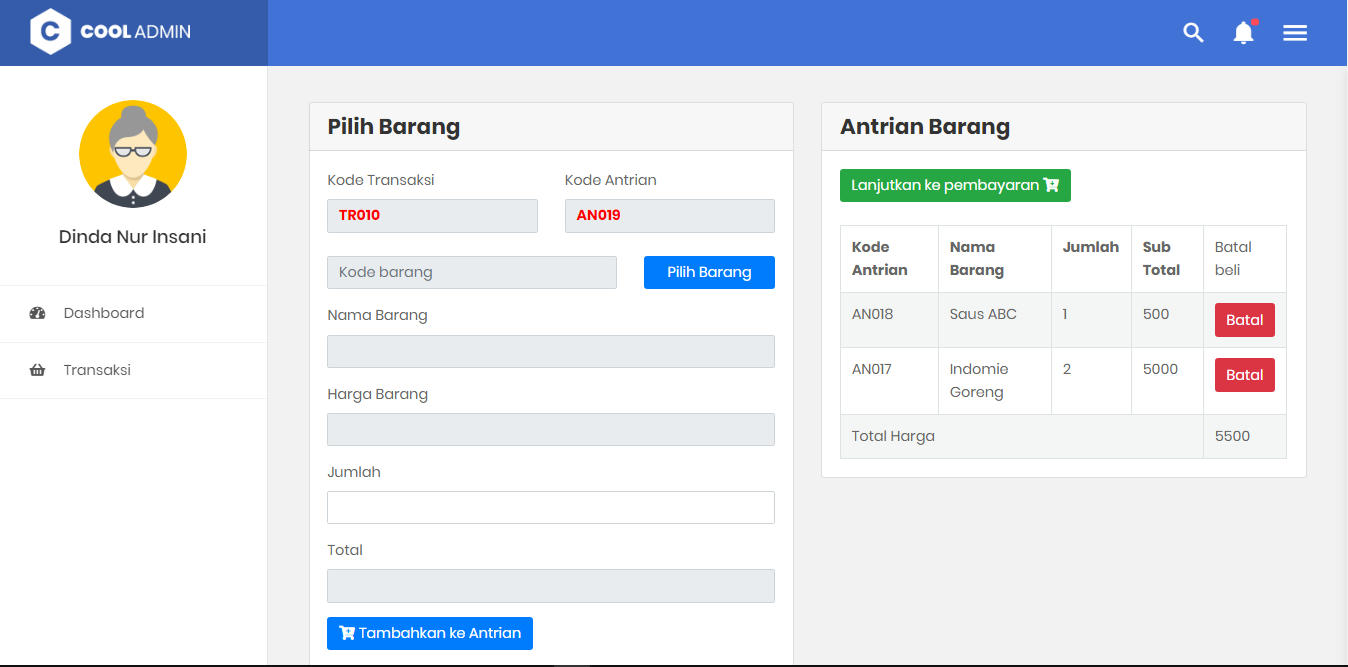Cancel the Saus ABC queue item with Batal

(x=1244, y=319)
